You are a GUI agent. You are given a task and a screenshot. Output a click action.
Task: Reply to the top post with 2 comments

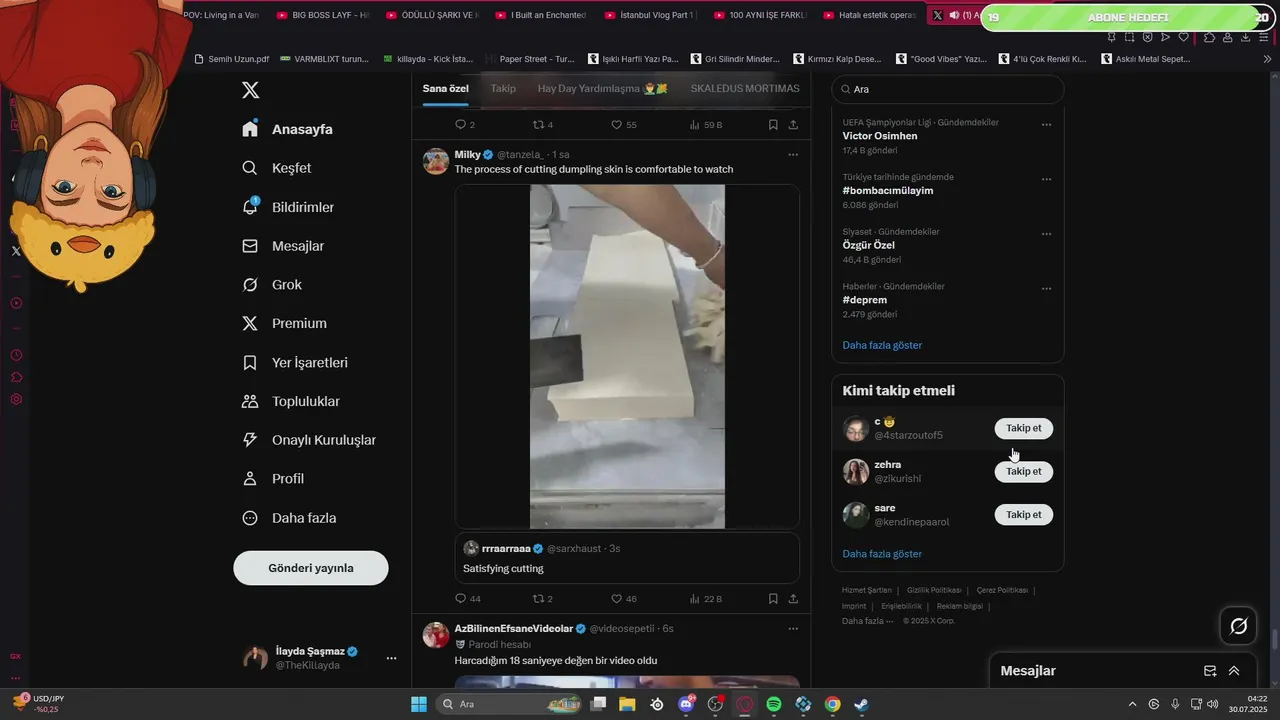(465, 125)
